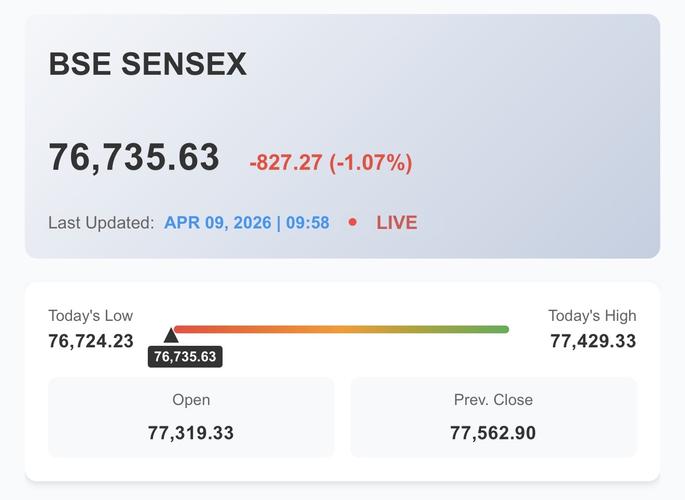Click the Prev. Close card label

point(493,400)
